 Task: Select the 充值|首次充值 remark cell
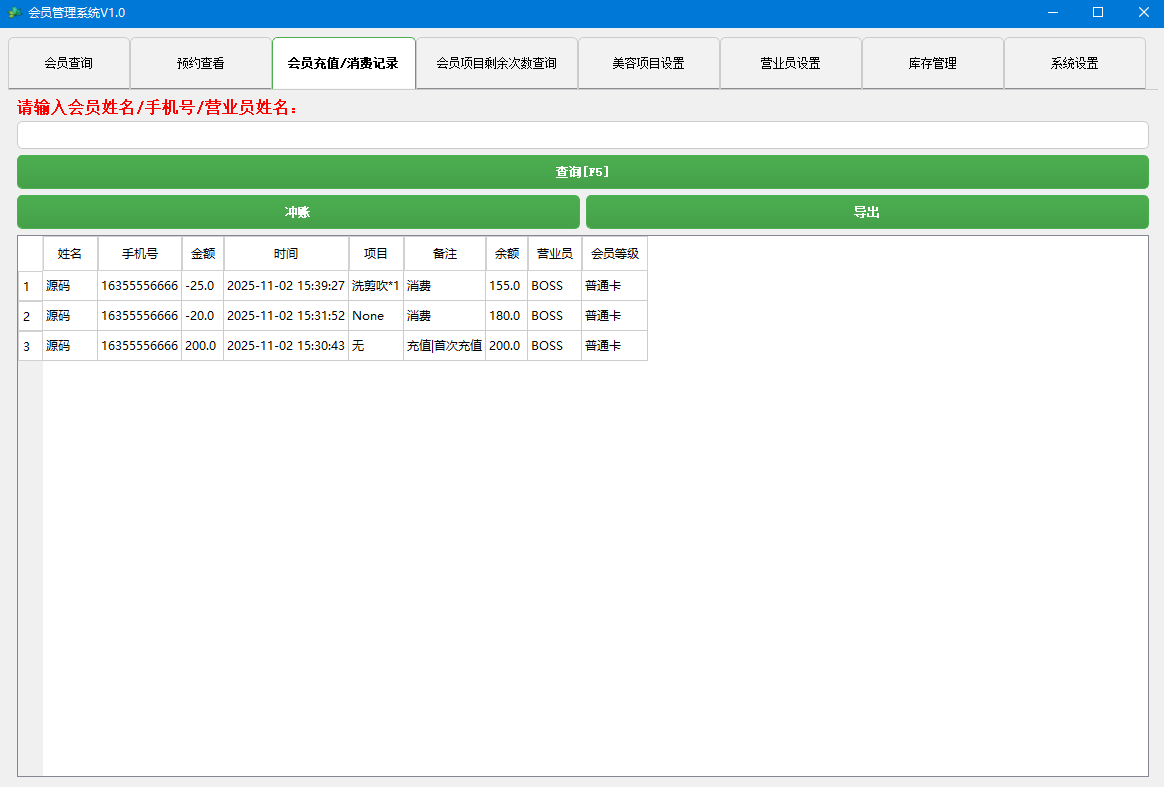pos(444,346)
